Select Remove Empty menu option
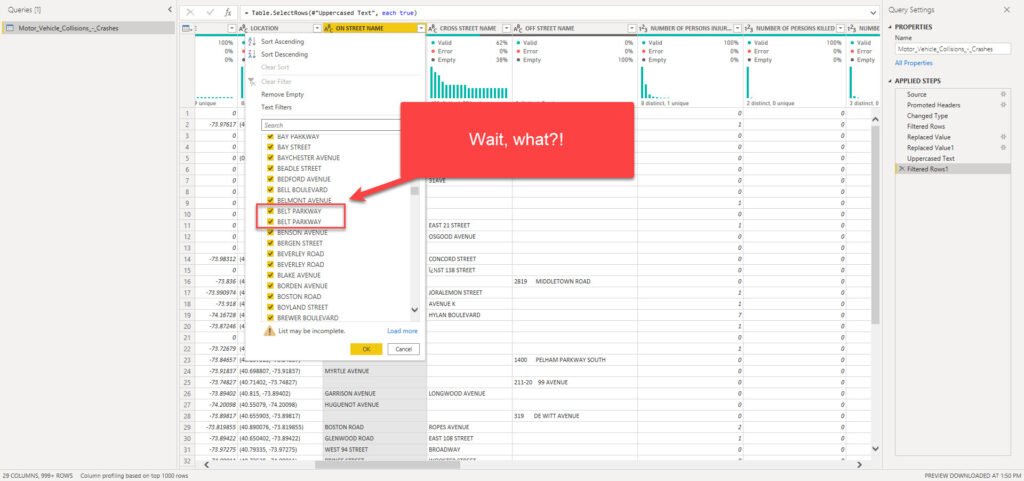The width and height of the screenshot is (1024, 481). tap(282, 94)
